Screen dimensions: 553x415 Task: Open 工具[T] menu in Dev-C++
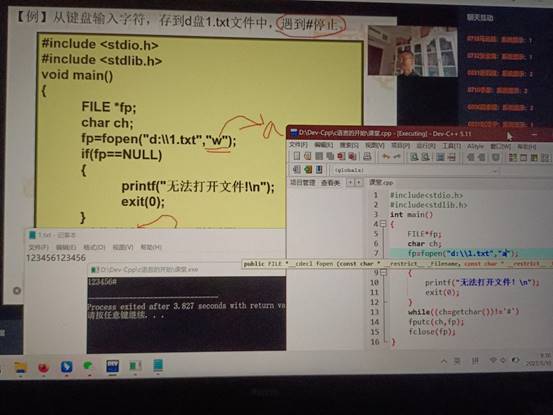point(451,146)
